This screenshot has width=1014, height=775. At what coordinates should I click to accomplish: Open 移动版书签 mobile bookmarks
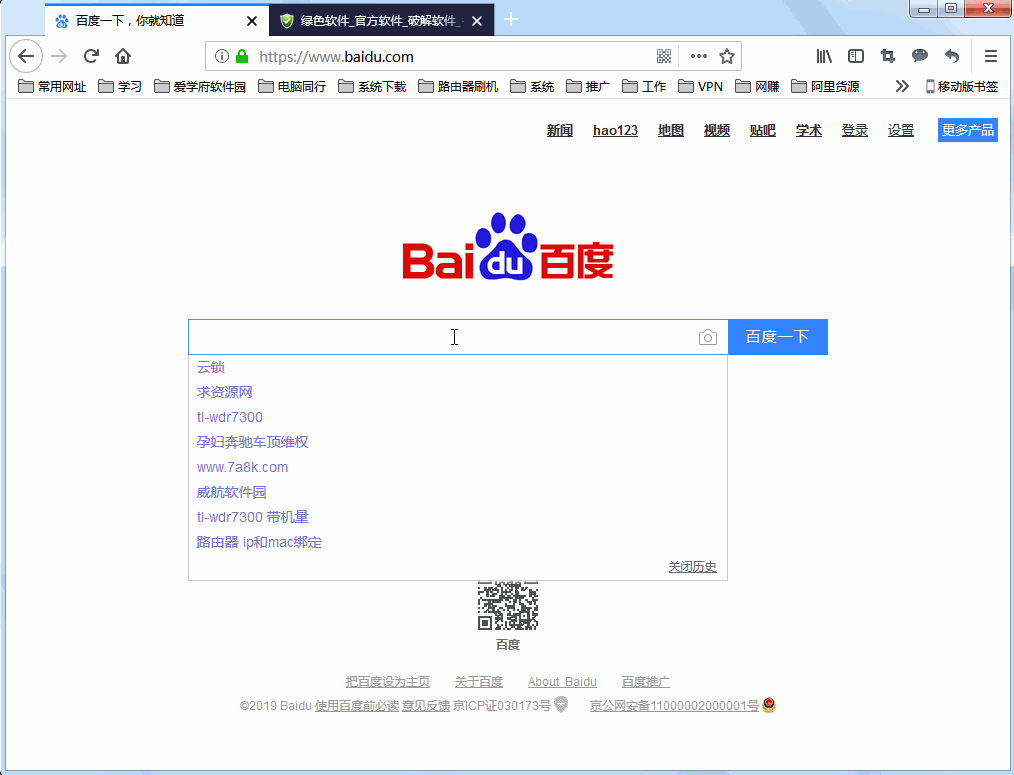[962, 86]
